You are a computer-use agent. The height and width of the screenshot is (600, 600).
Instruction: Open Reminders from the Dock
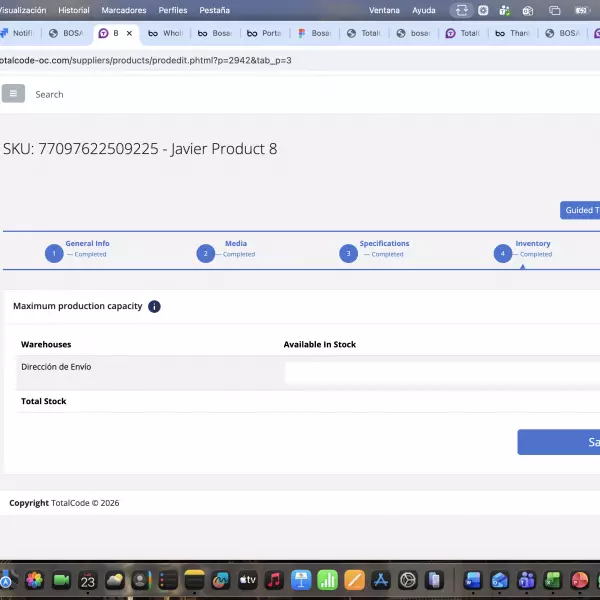168,580
